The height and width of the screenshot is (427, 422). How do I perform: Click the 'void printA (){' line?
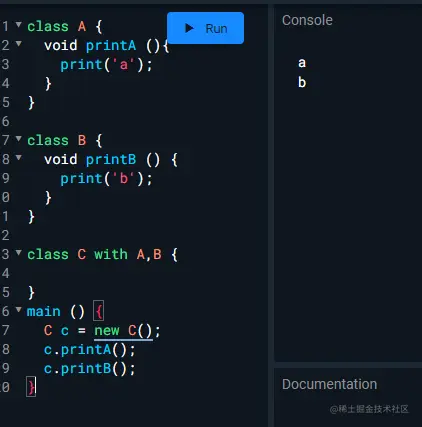[x=107, y=45]
